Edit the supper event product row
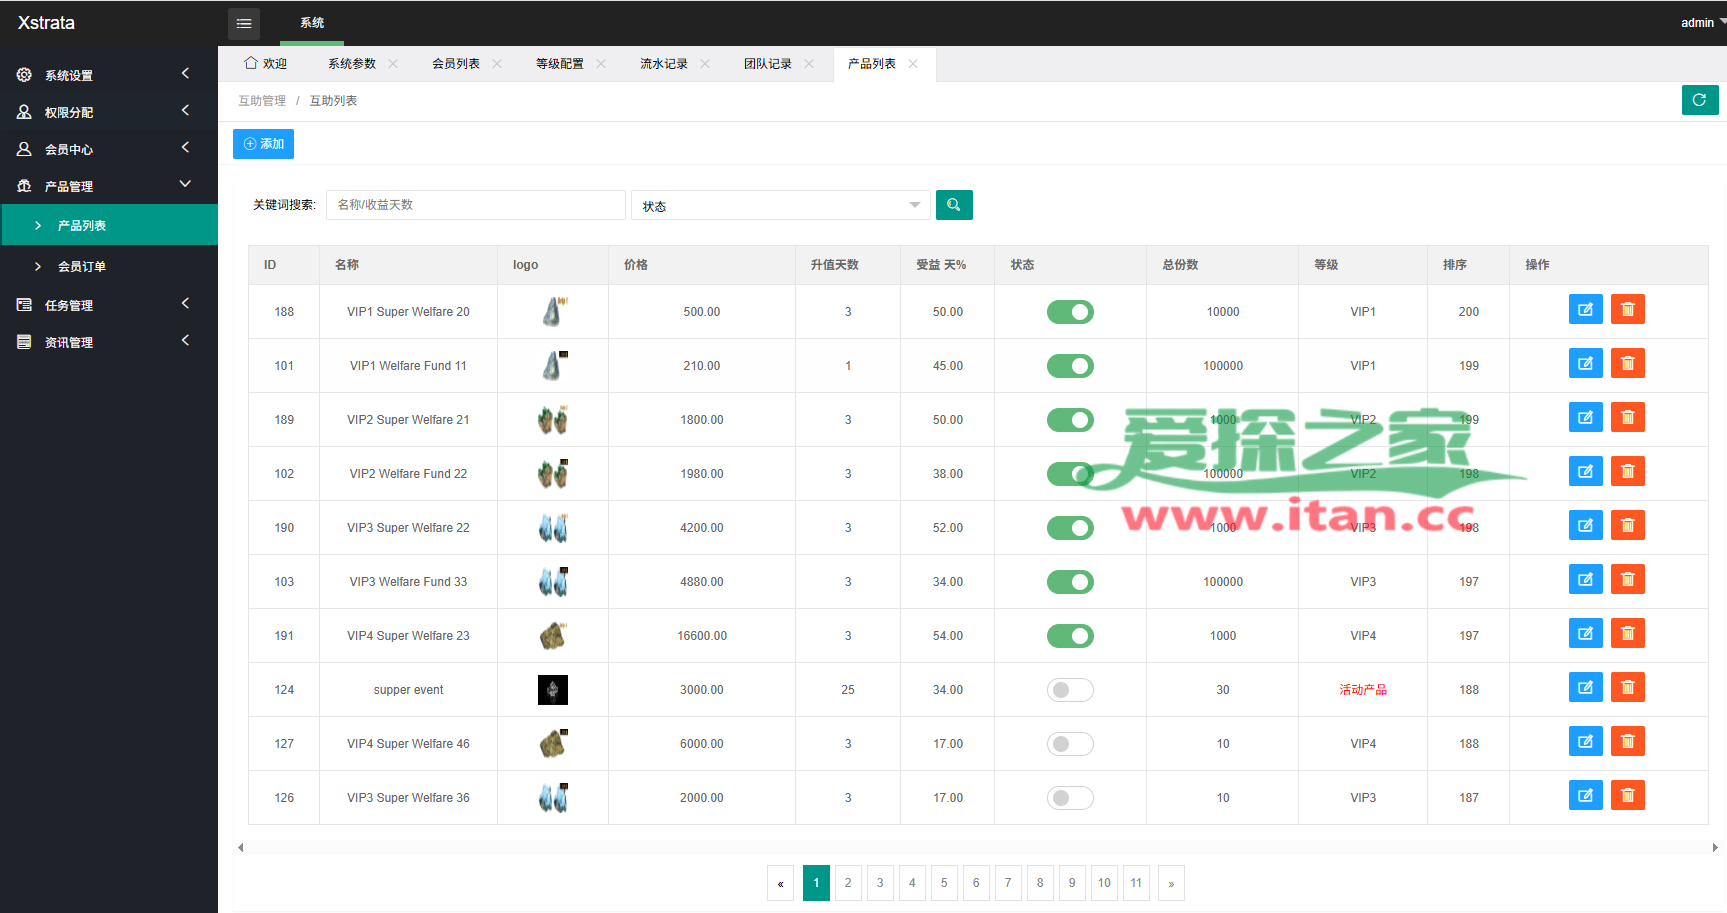 tap(1585, 688)
